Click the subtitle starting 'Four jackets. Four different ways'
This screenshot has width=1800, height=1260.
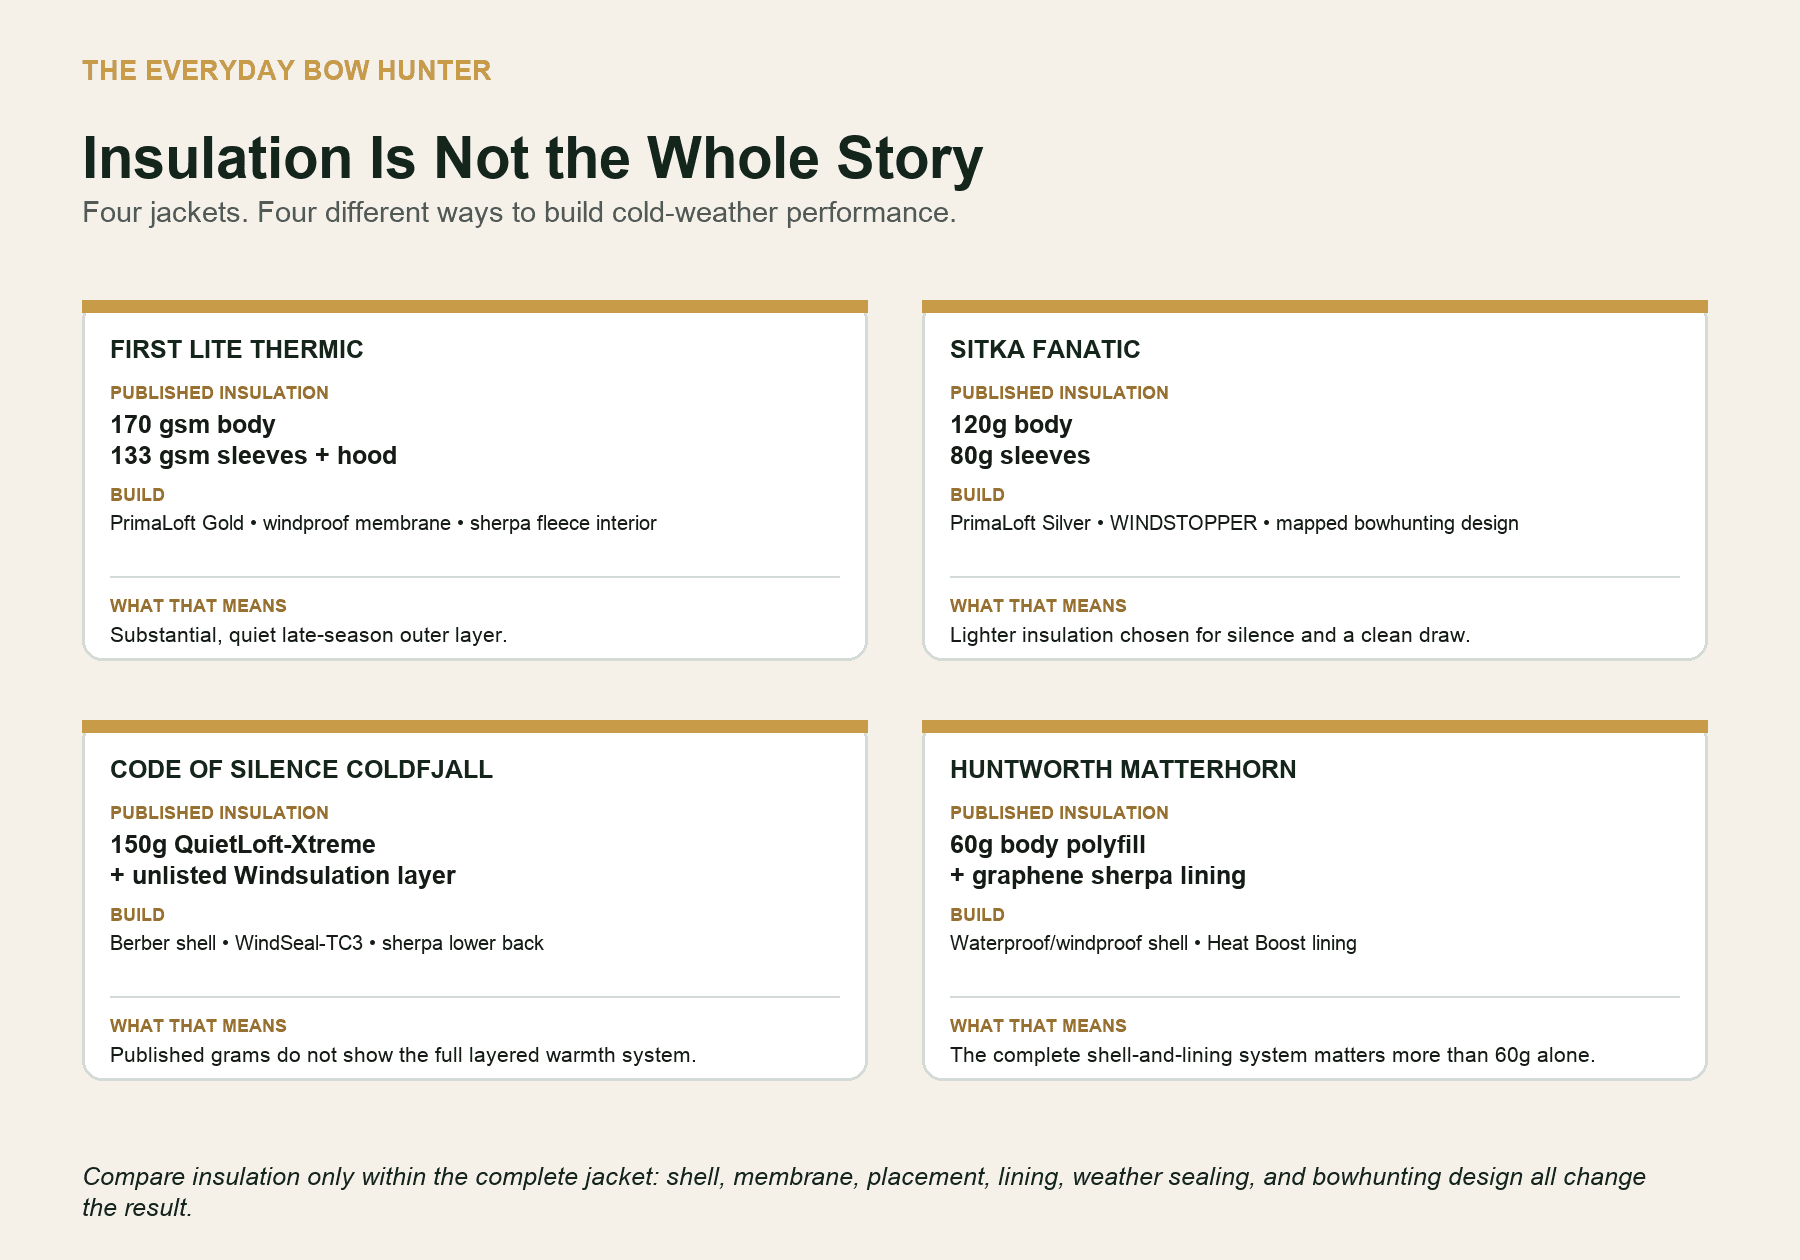point(519,213)
